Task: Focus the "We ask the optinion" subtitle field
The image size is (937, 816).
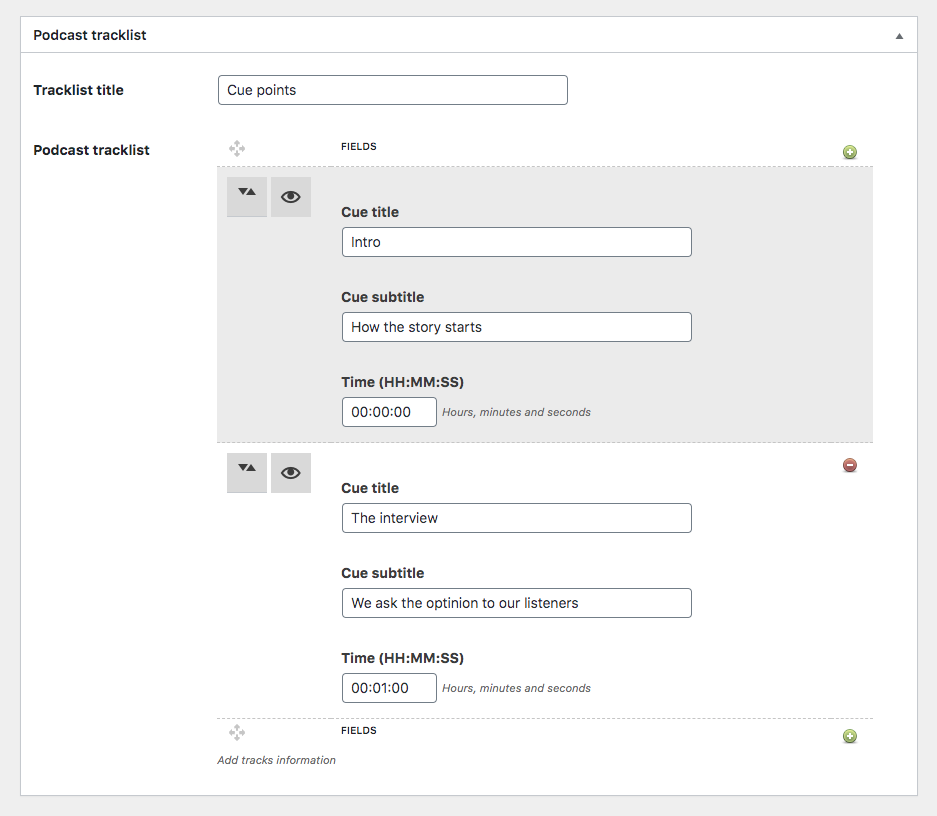Action: tap(517, 603)
